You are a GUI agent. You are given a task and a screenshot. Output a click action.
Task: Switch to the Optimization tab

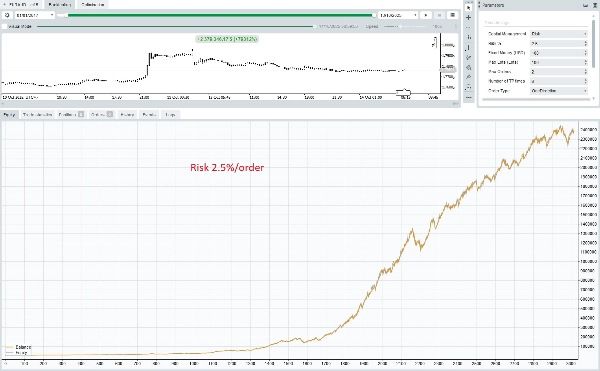pos(93,5)
